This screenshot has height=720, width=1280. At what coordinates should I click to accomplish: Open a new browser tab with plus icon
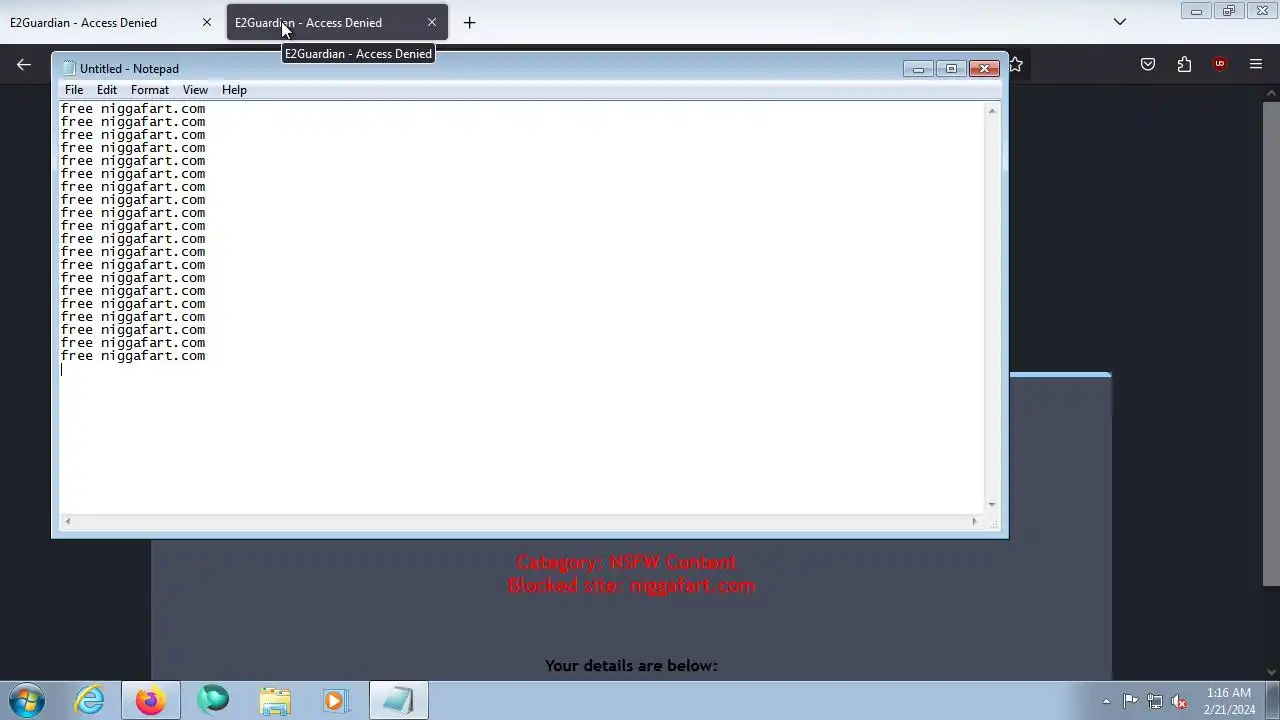469,22
